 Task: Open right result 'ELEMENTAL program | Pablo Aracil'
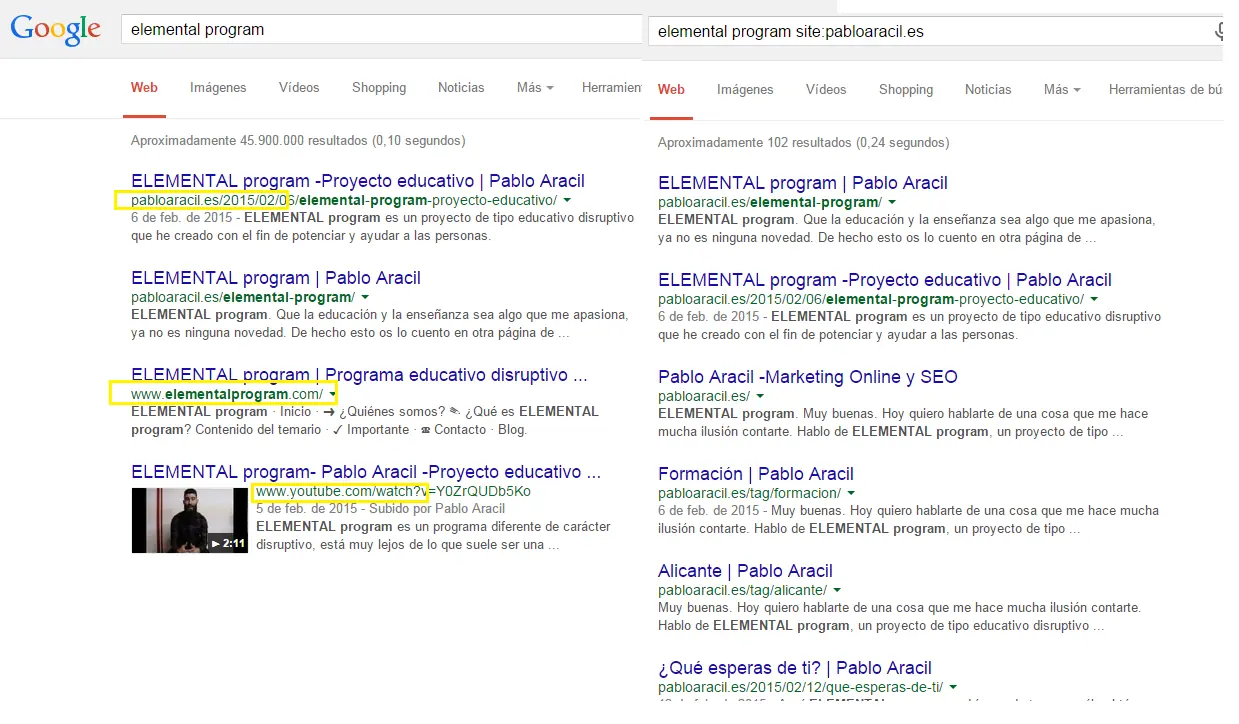click(x=803, y=183)
